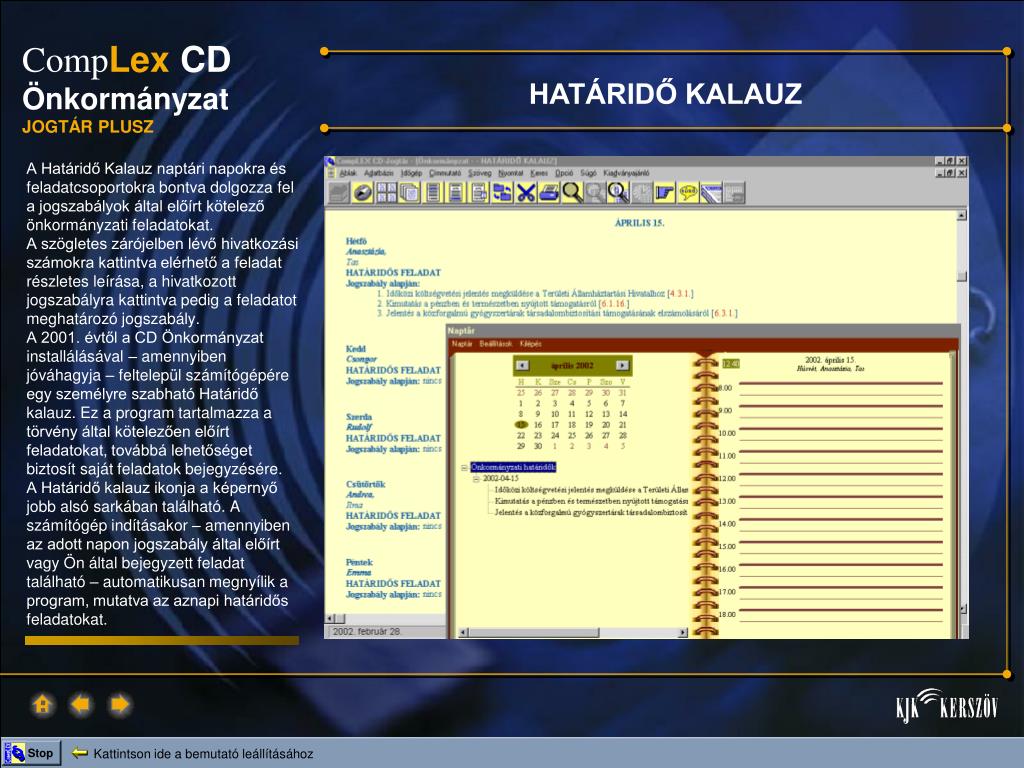Click the 14.00 time slot line in the planner
Image resolution: width=1024 pixels, height=768 pixels.
coord(840,520)
